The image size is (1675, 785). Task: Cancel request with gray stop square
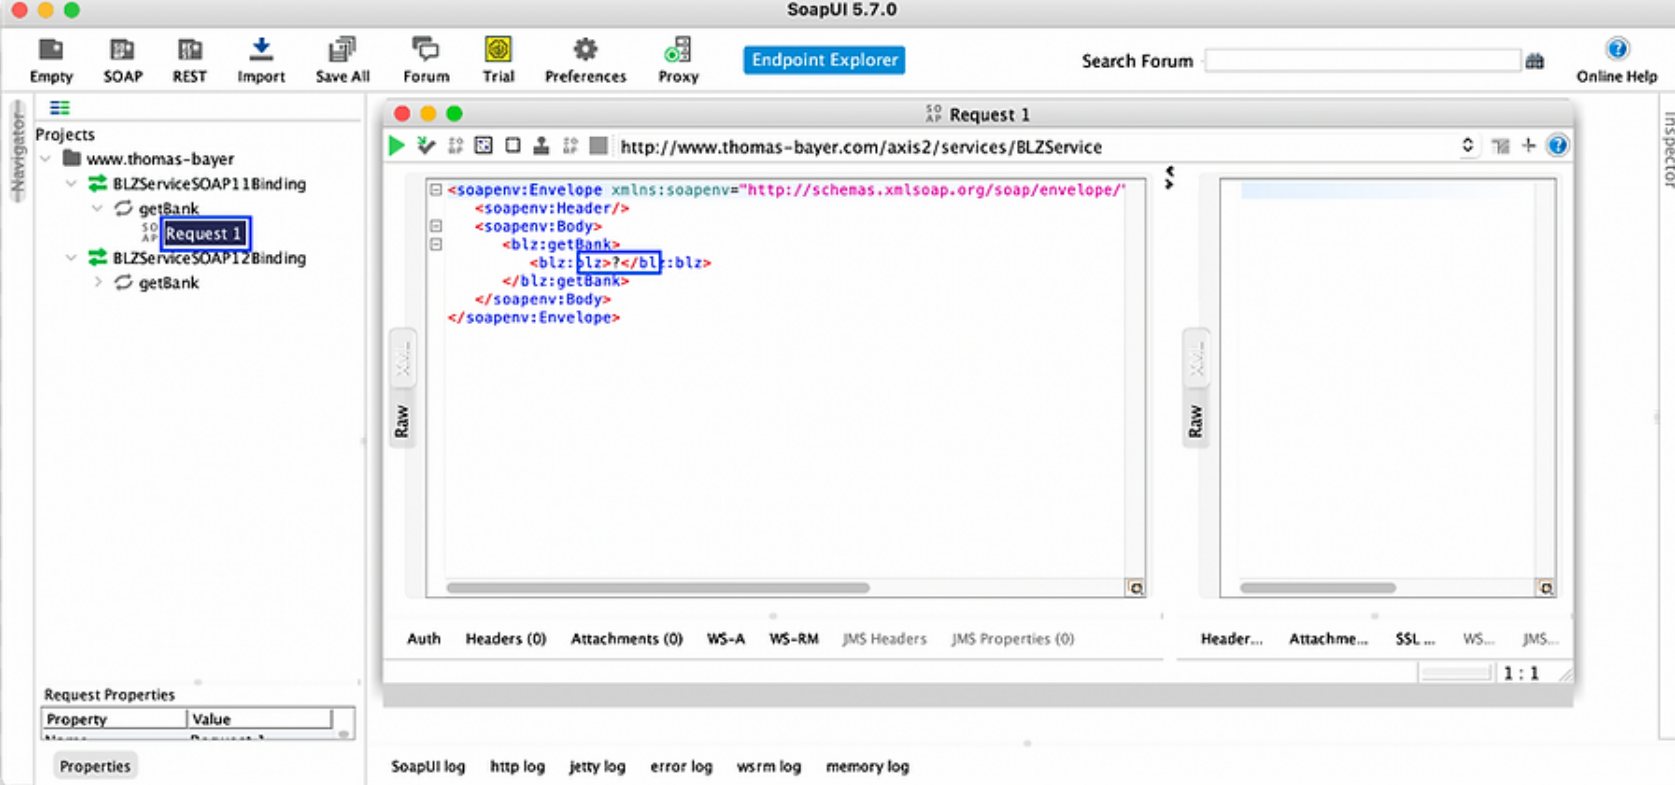click(598, 146)
